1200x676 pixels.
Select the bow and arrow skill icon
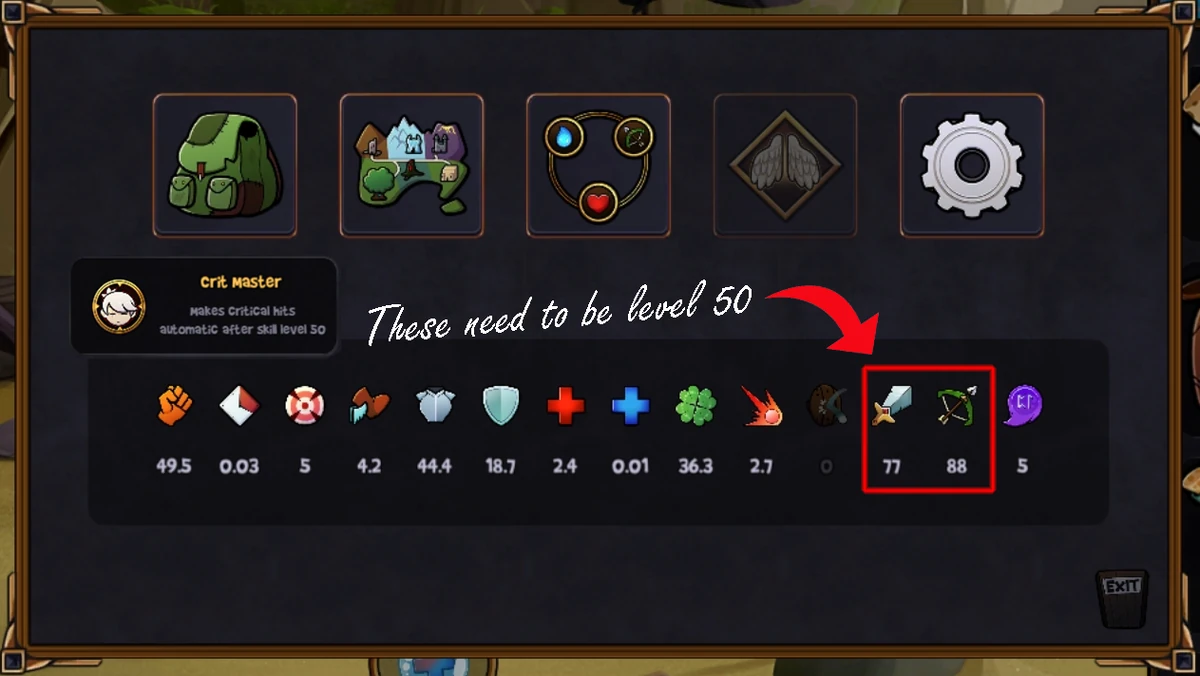[957, 405]
